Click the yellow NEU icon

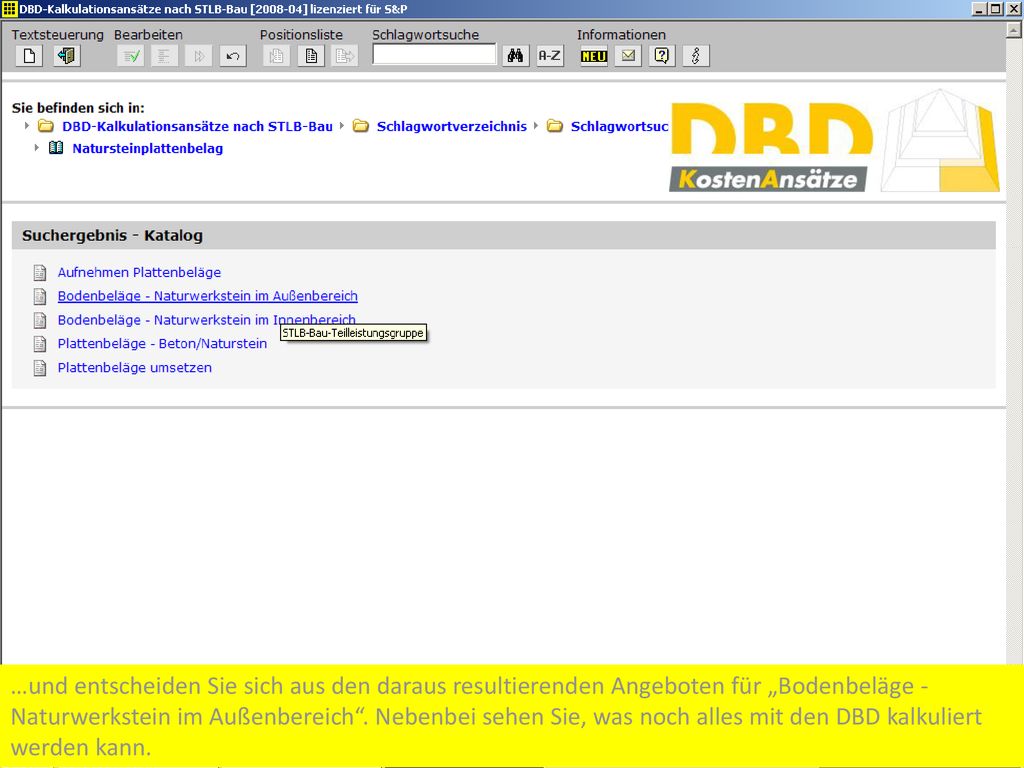pyautogui.click(x=594, y=56)
